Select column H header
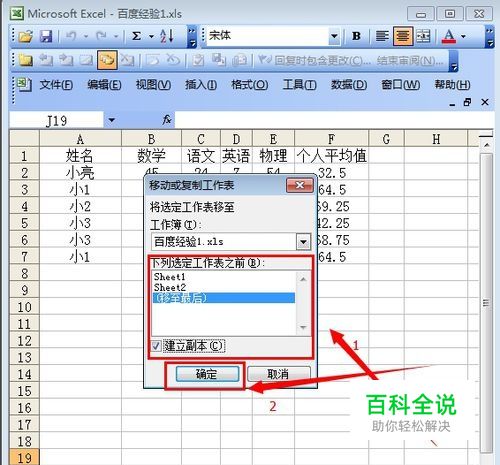Image resolution: width=500 pixels, height=465 pixels. click(x=436, y=139)
